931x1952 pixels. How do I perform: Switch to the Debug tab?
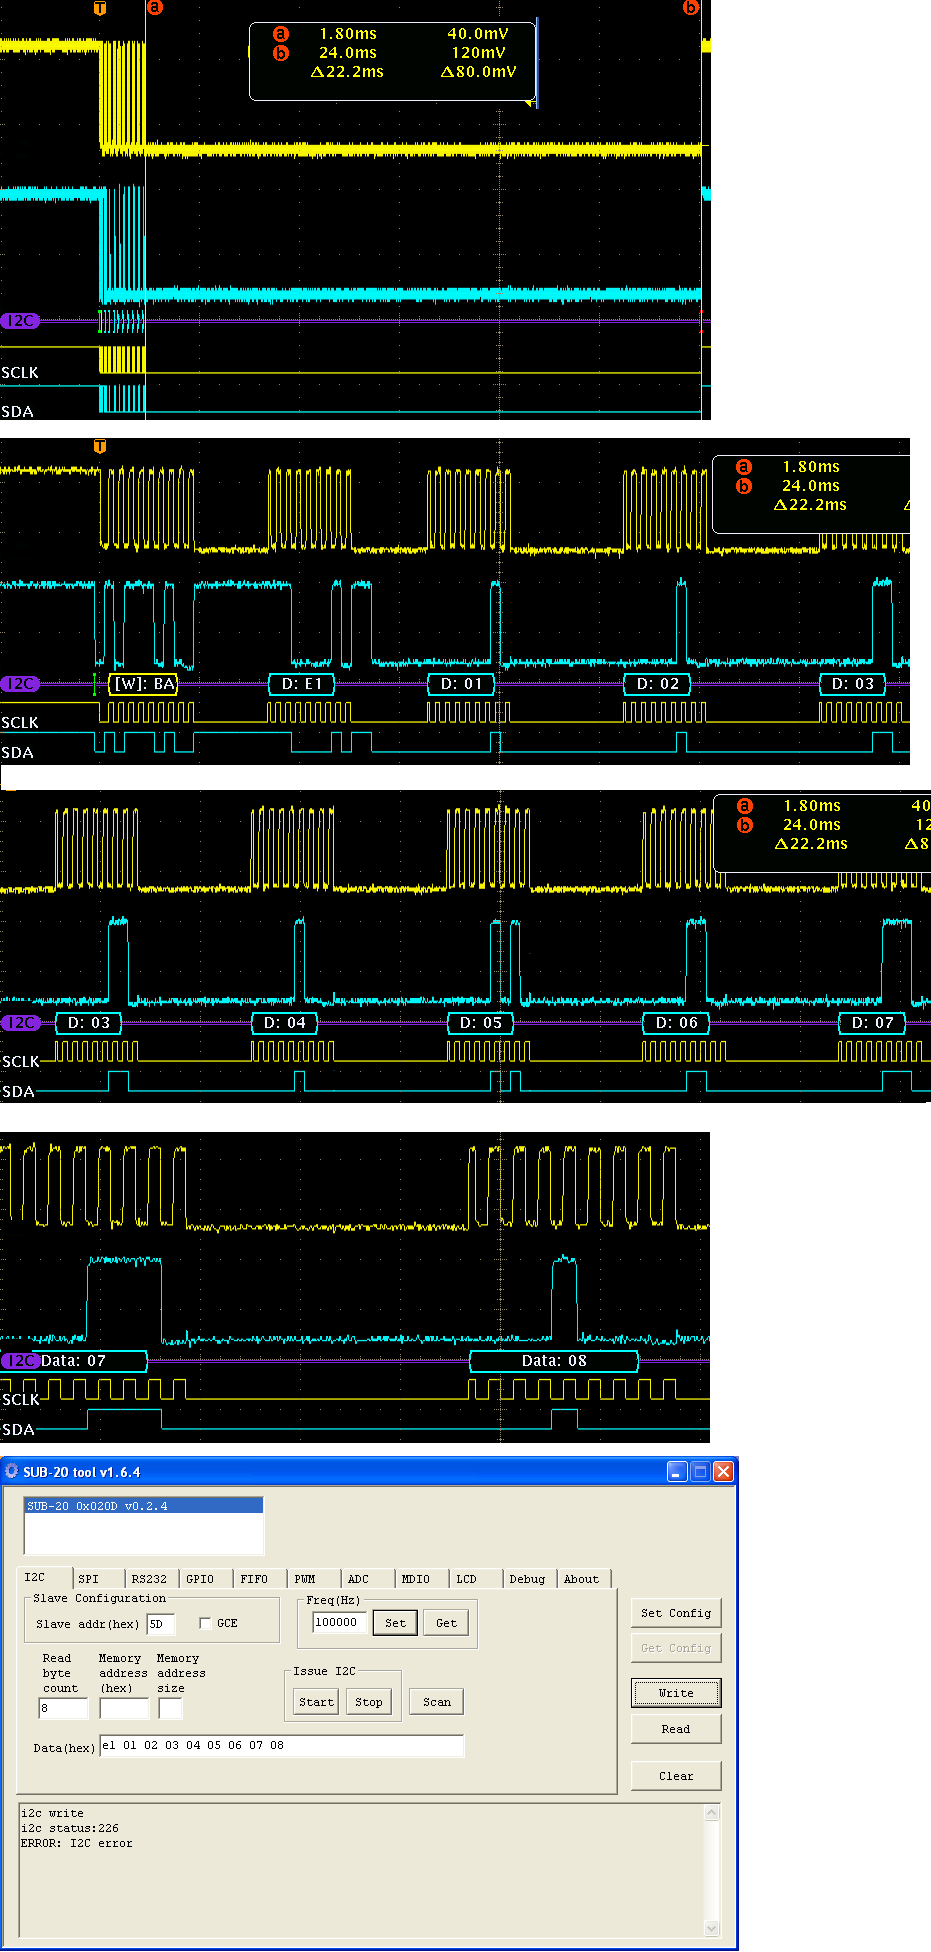pyautogui.click(x=528, y=1579)
